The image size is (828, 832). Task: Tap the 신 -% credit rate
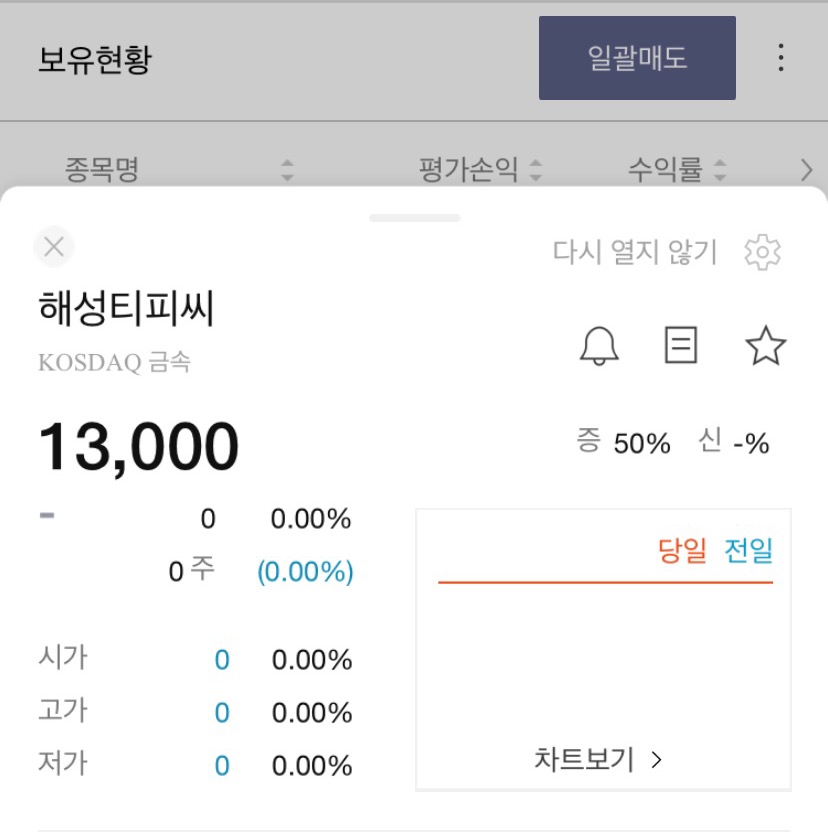click(734, 442)
